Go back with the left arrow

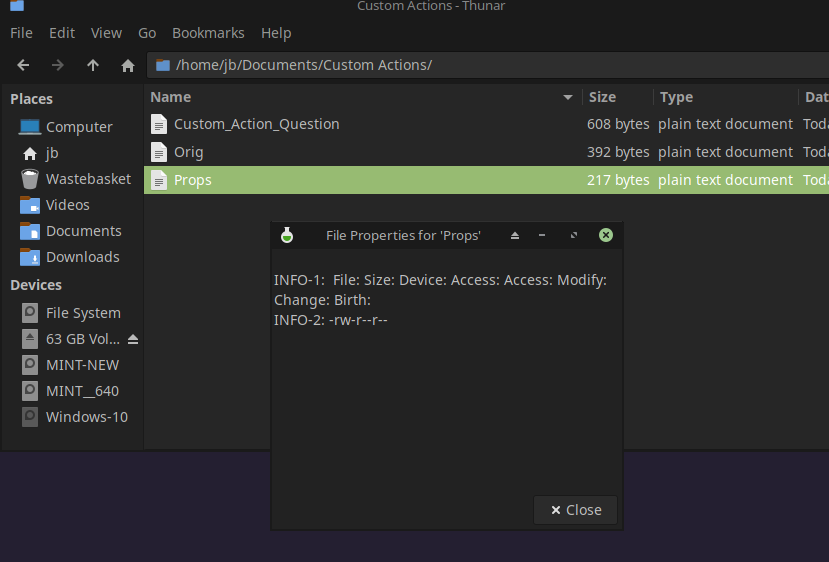23,65
